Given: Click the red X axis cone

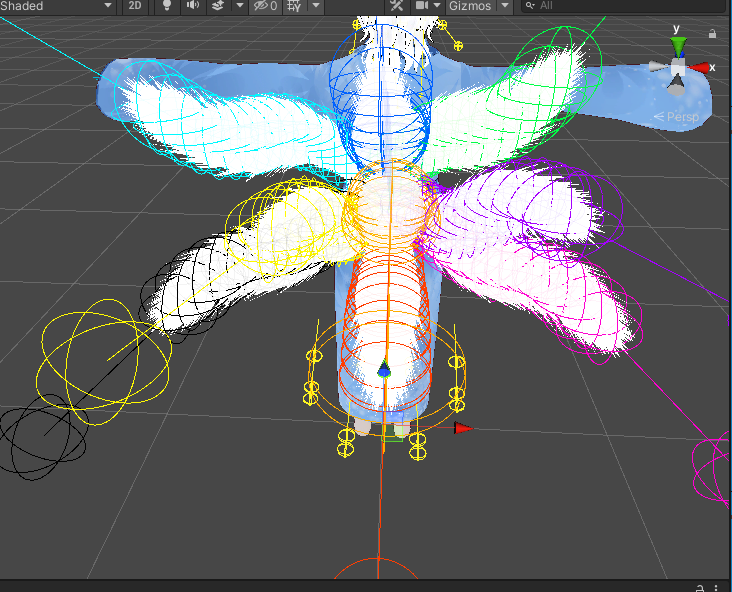Looking at the screenshot, I should (x=701, y=68).
